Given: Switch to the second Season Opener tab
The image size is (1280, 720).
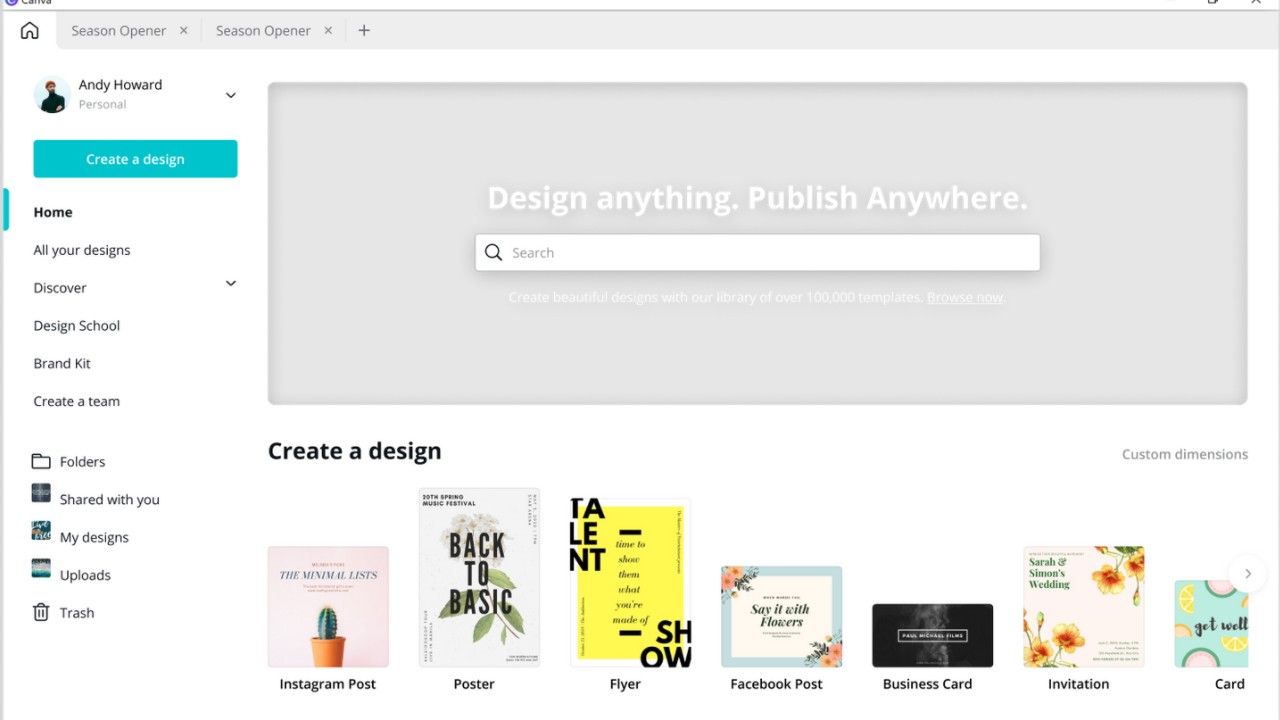Looking at the screenshot, I should 263,31.
